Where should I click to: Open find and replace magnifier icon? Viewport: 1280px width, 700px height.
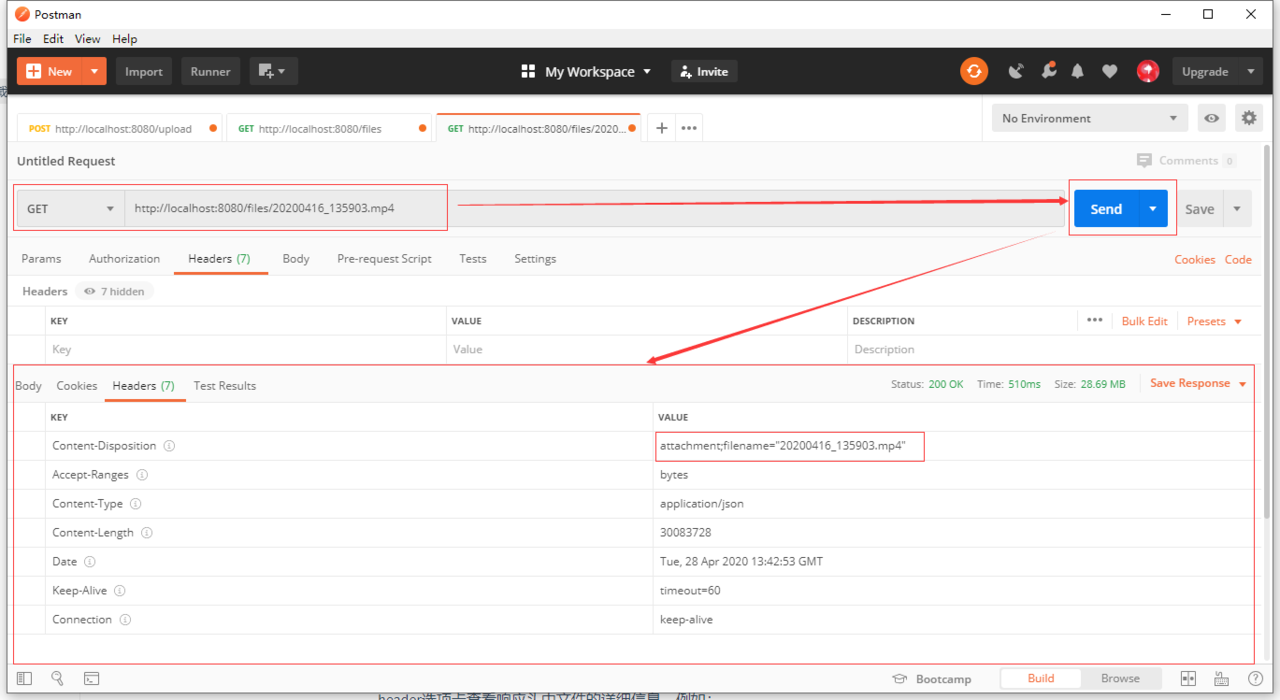[57, 678]
